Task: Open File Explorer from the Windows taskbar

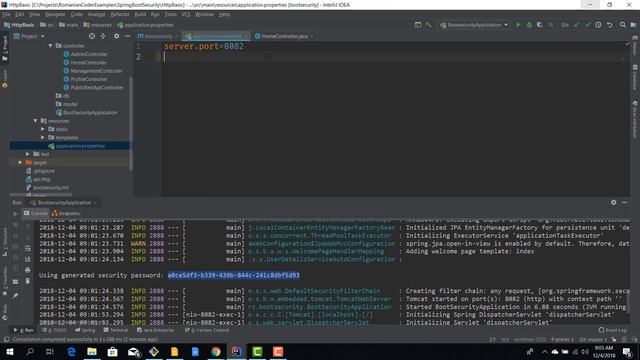Action: (x=92, y=352)
